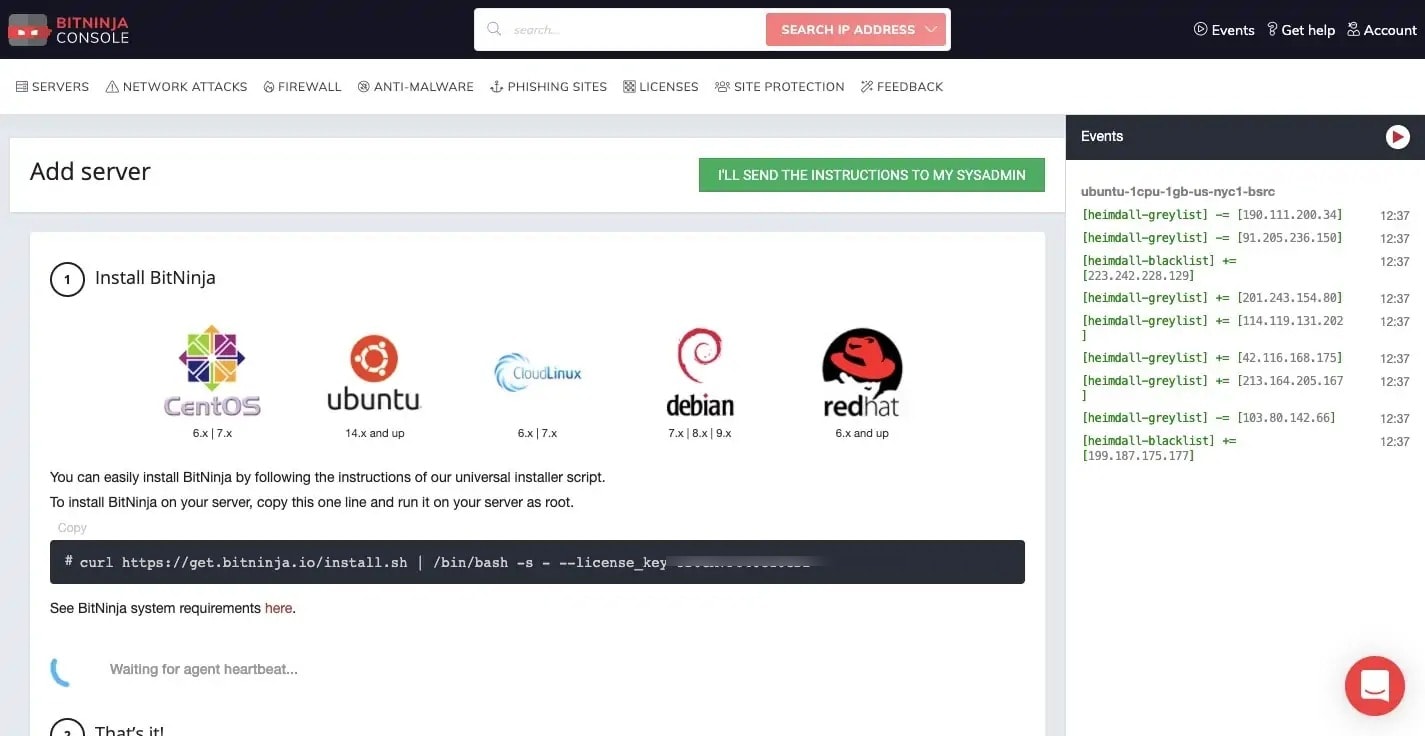
Task: Open Events in the top bar
Action: point(1224,30)
